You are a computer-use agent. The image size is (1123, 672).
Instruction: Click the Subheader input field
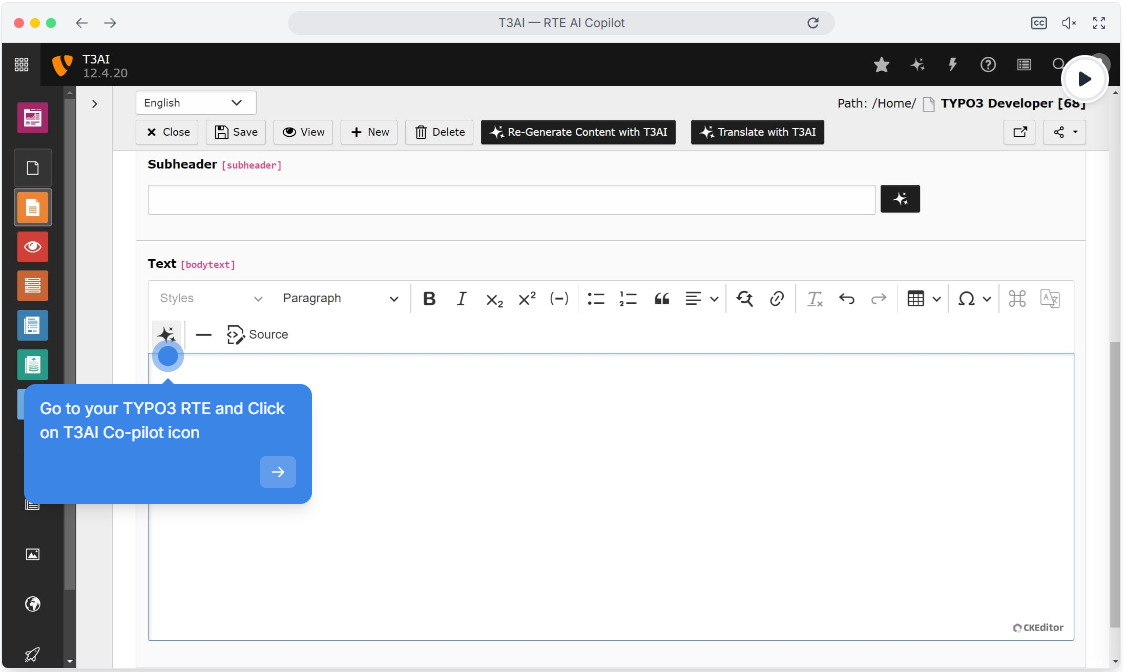pos(511,200)
